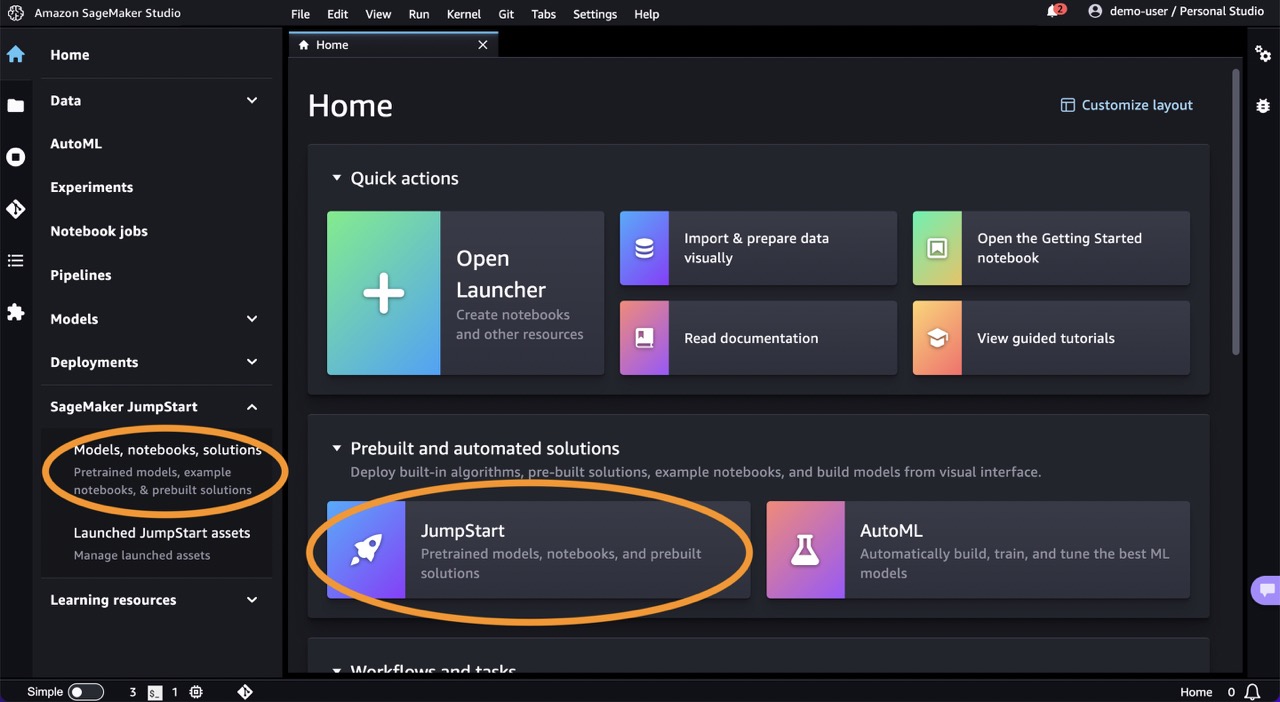Click the Home icon in left sidebar
Viewport: 1280px width, 702px height.
tap(16, 54)
